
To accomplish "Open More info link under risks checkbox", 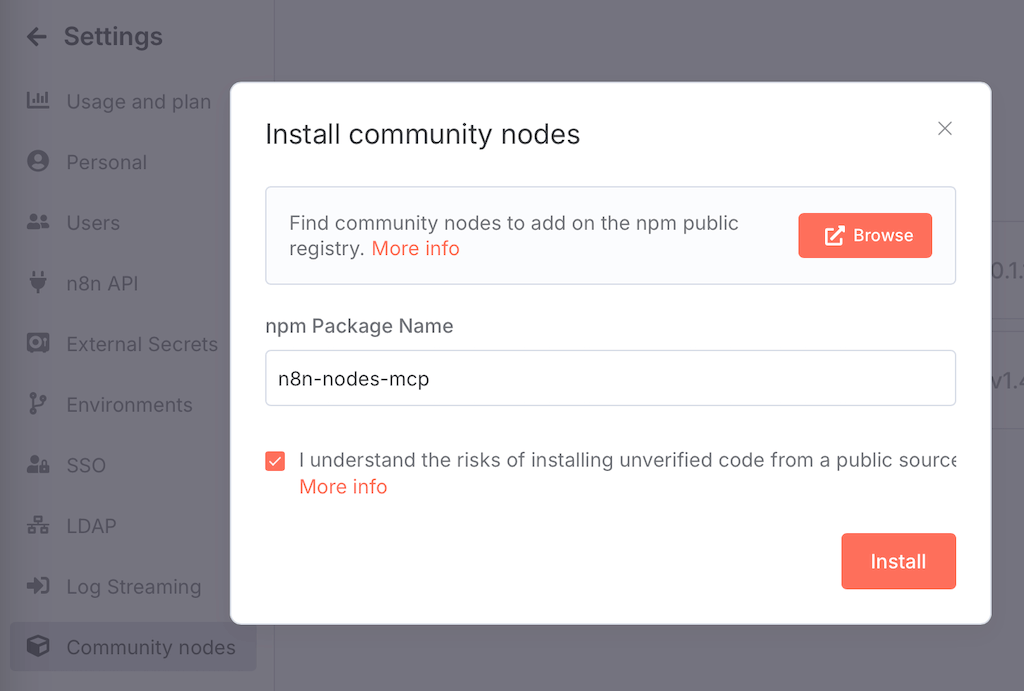I will tap(343, 487).
